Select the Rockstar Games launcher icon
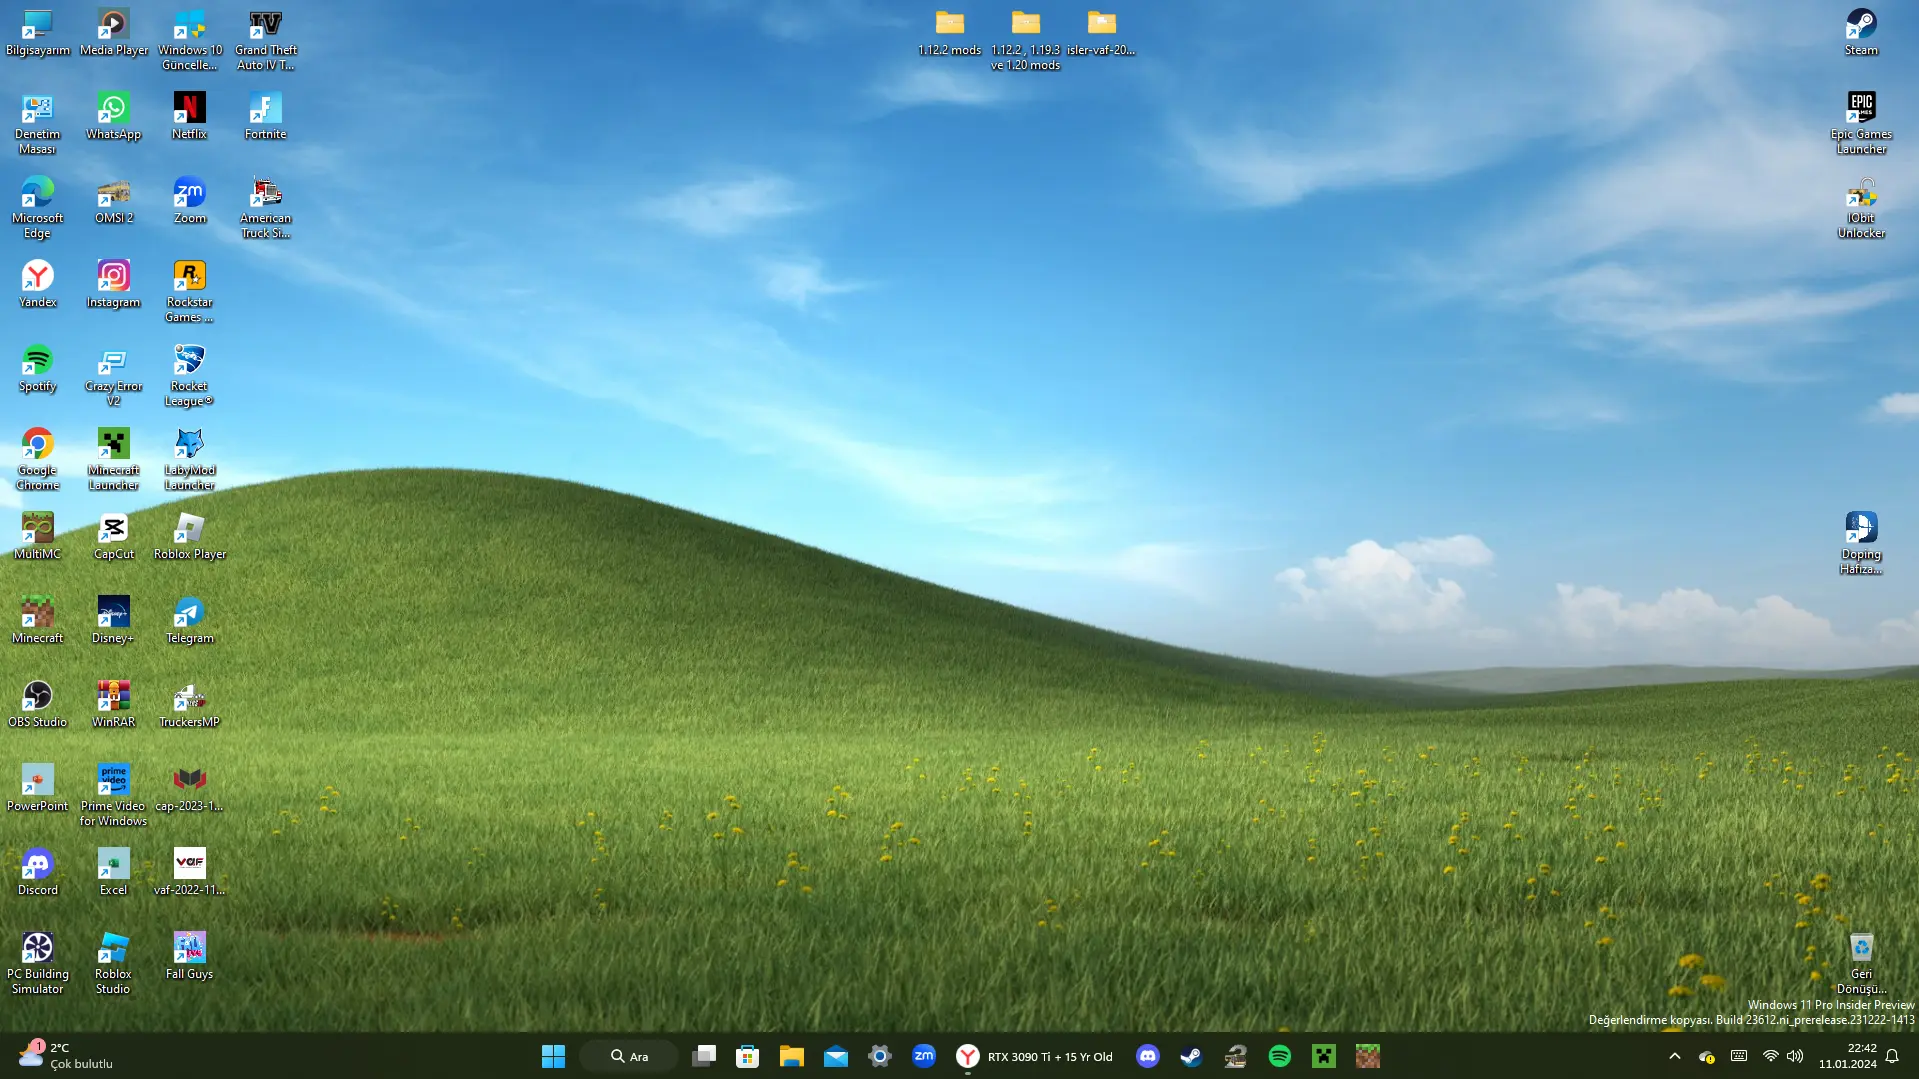Viewport: 1919px width, 1079px height. pyautogui.click(x=190, y=292)
